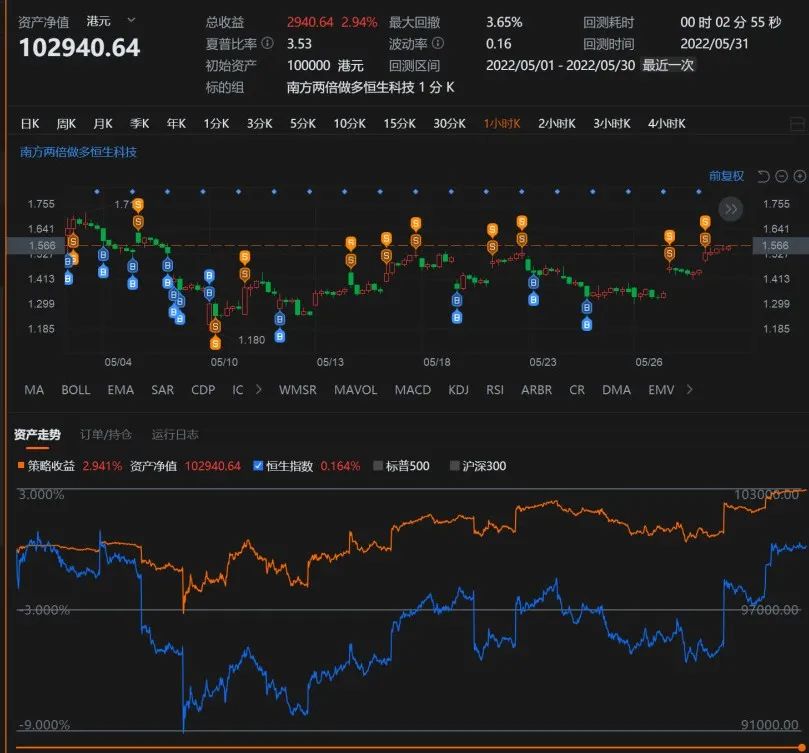This screenshot has height=753, width=809.
Task: Select the KDJ indicator
Action: 458,390
